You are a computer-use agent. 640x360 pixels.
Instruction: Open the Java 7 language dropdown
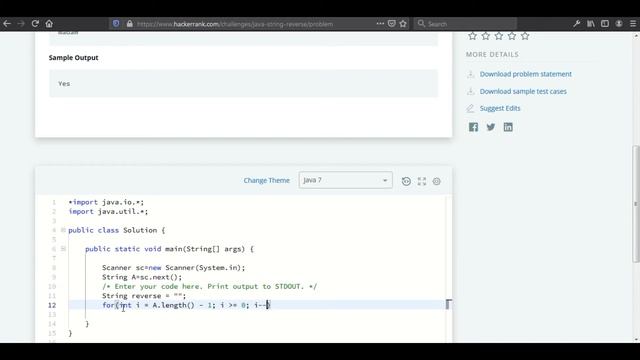coord(346,180)
